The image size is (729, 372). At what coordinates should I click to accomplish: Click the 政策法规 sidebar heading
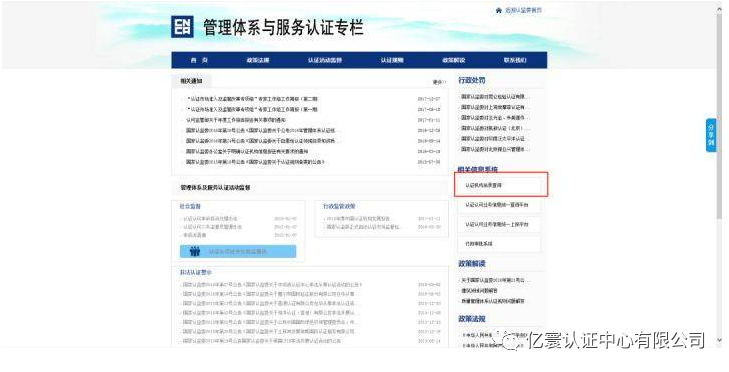471,319
